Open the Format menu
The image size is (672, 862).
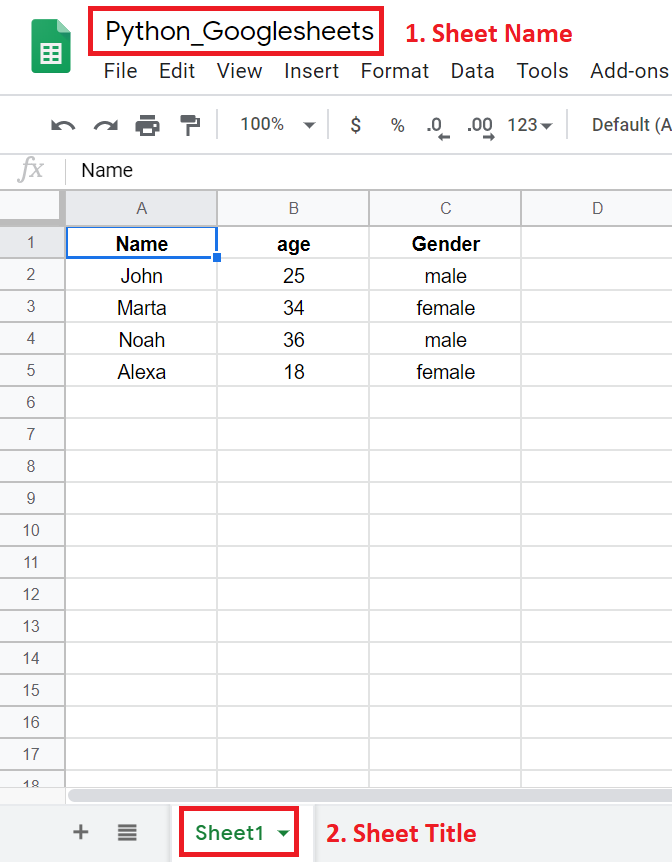[394, 71]
